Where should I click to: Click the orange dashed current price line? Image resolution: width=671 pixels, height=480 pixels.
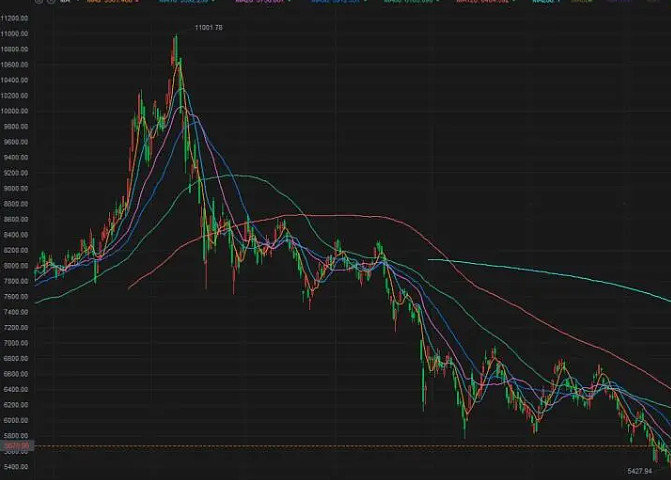353,446
